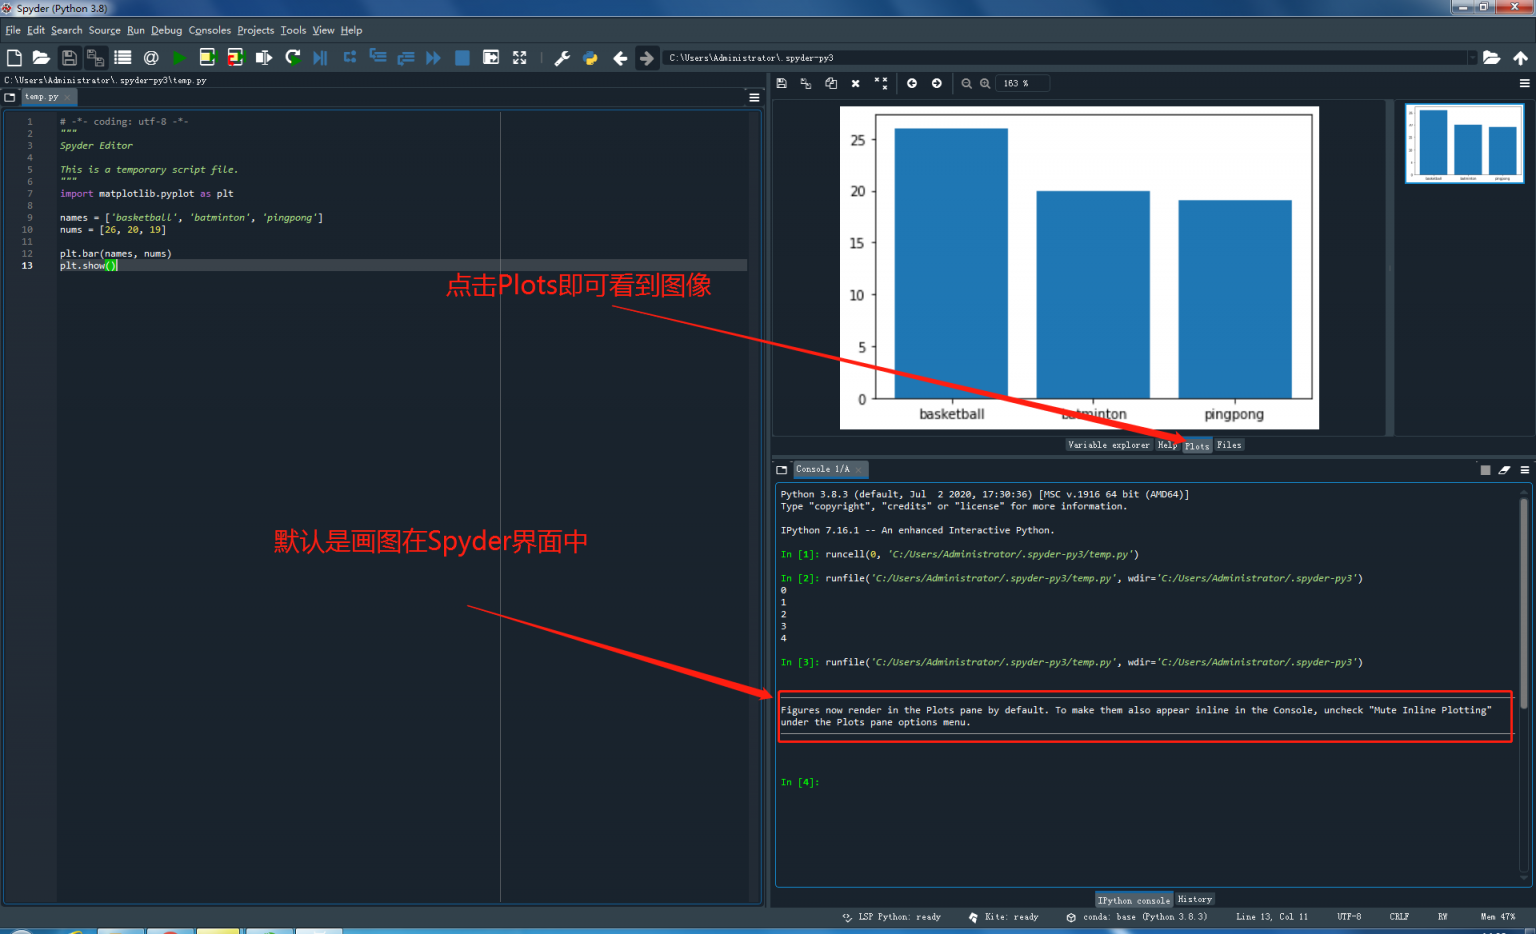Run the file with the green play button

point(179,58)
